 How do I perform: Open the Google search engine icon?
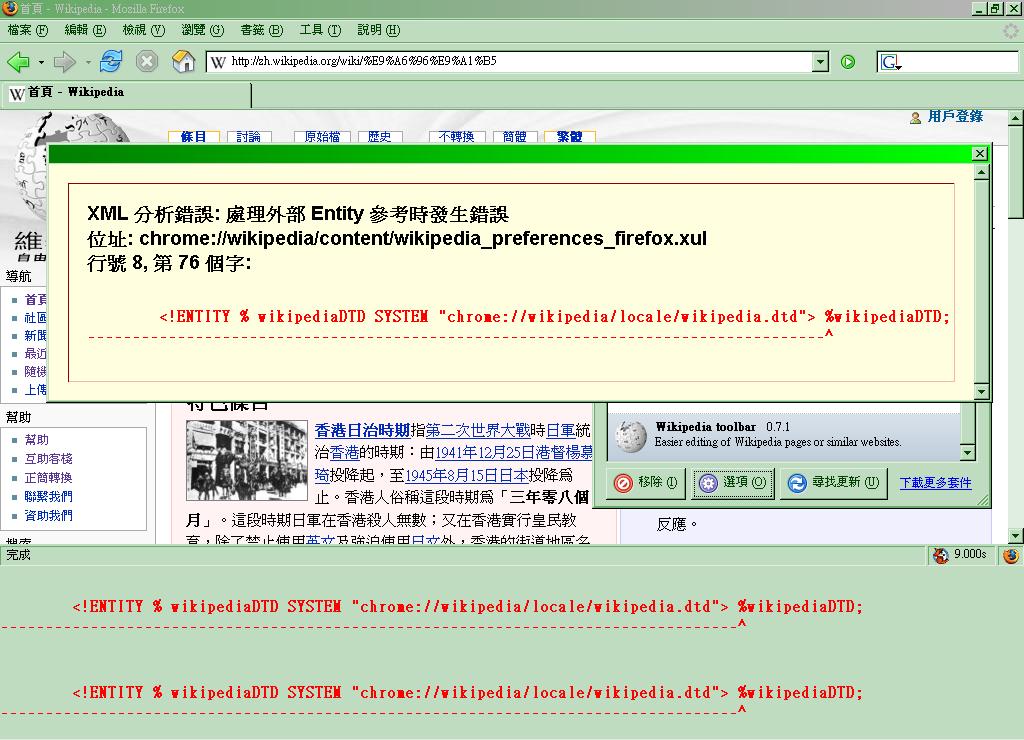890,62
